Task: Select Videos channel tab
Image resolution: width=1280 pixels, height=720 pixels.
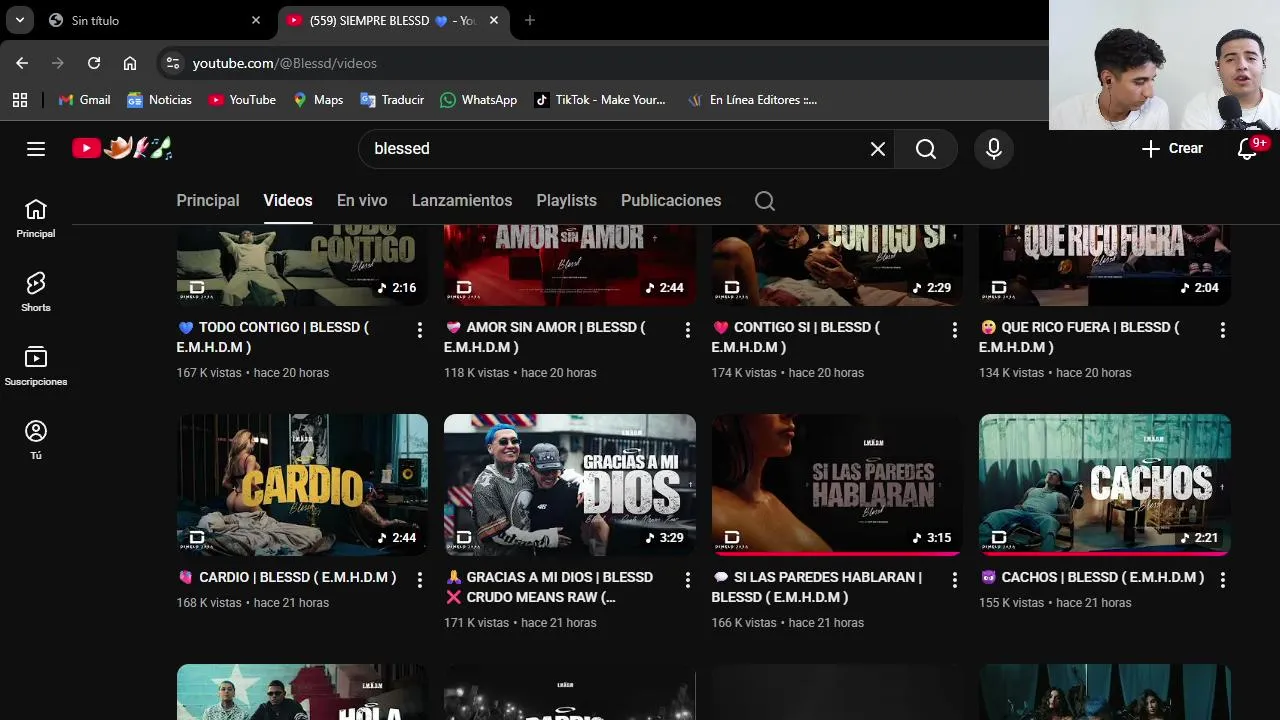Action: point(288,201)
